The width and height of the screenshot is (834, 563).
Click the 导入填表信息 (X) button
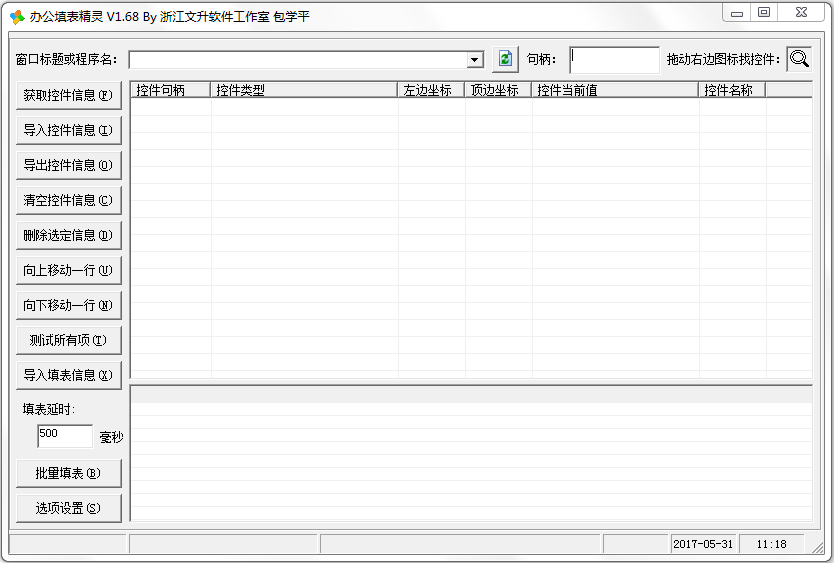pyautogui.click(x=69, y=375)
